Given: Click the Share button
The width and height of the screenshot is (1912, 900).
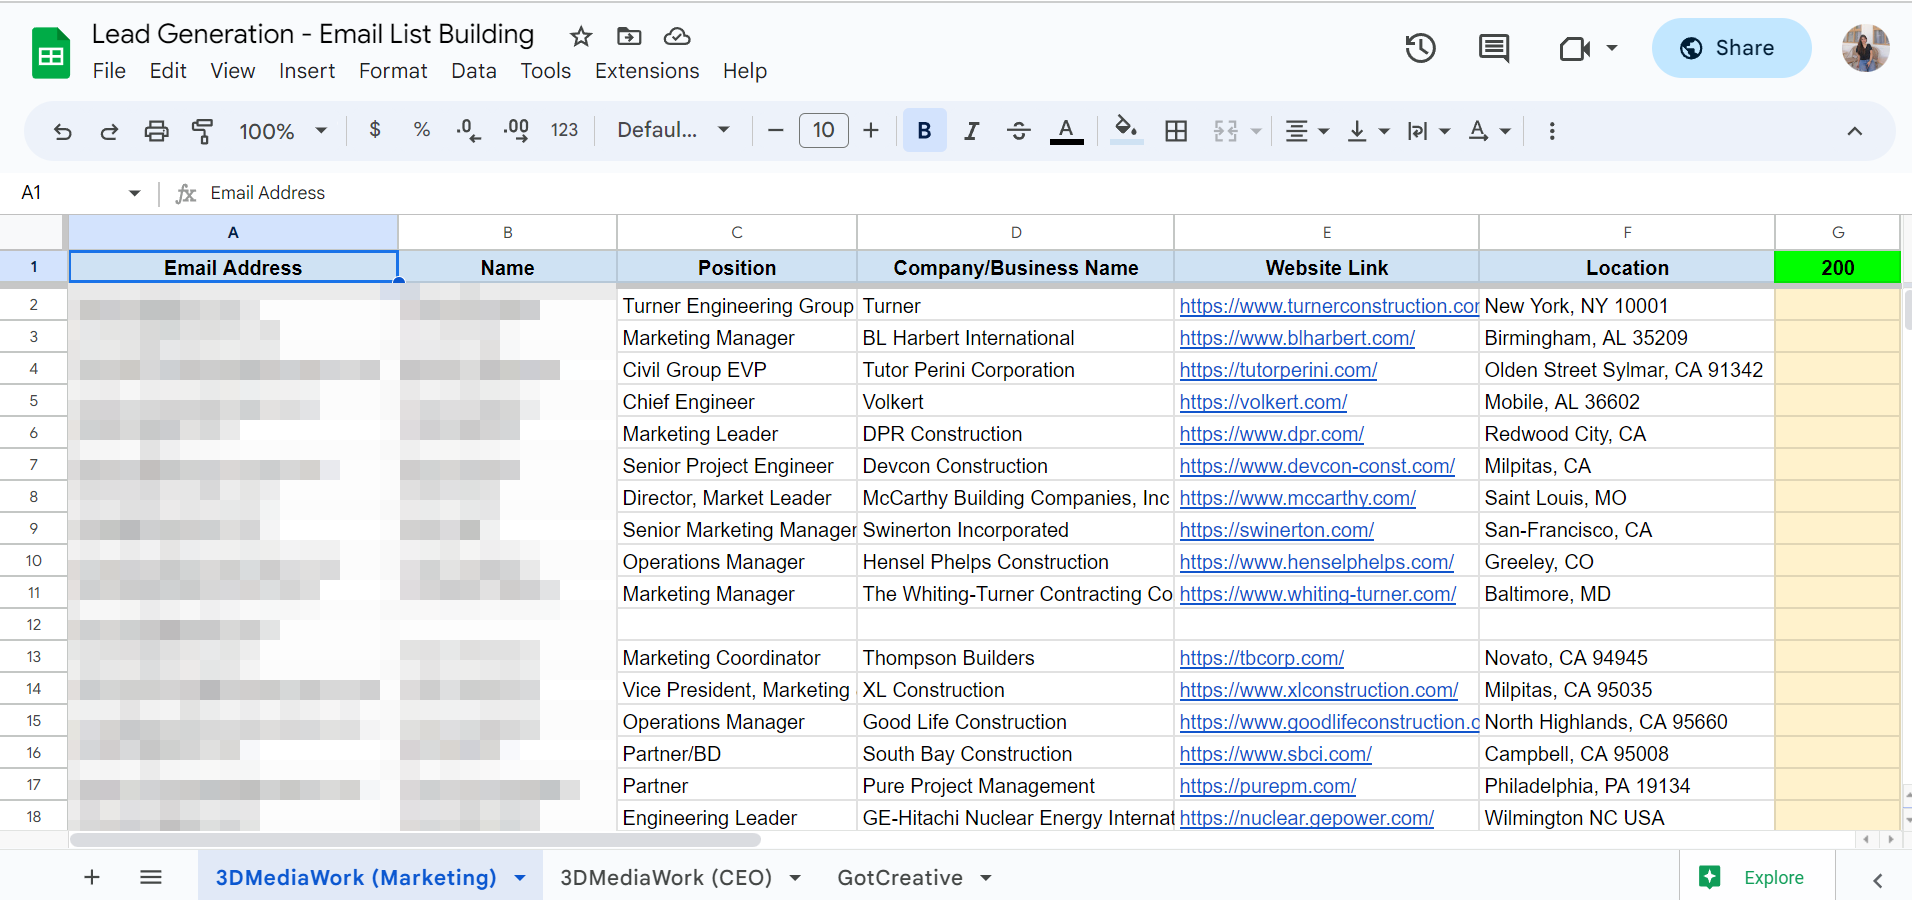Looking at the screenshot, I should pyautogui.click(x=1731, y=48).
